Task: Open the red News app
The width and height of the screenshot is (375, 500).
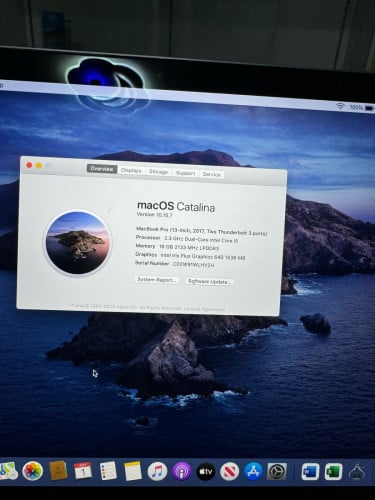Action: pos(229,472)
